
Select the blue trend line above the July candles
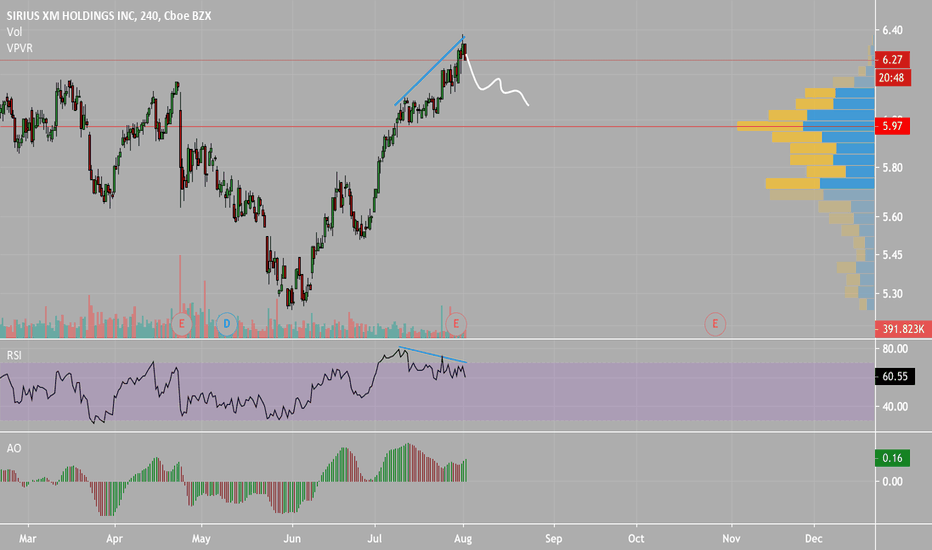pos(429,71)
